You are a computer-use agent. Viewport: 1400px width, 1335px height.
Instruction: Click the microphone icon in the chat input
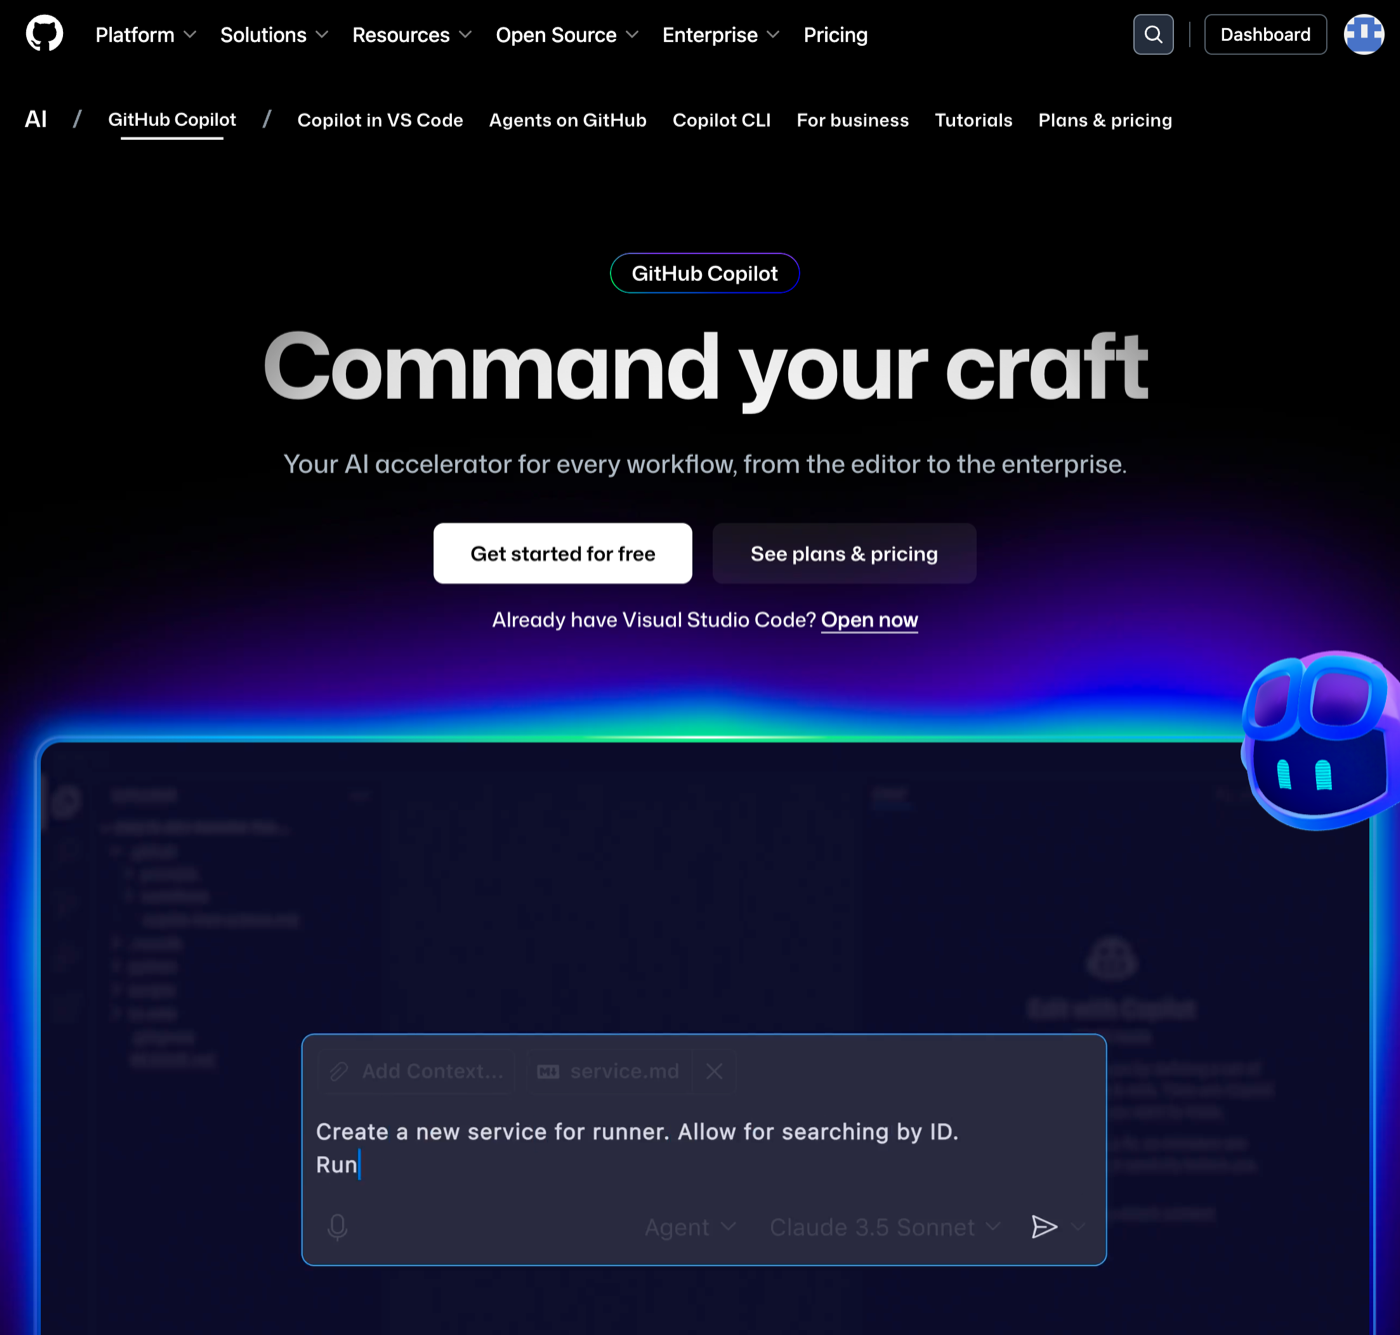pyautogui.click(x=337, y=1227)
